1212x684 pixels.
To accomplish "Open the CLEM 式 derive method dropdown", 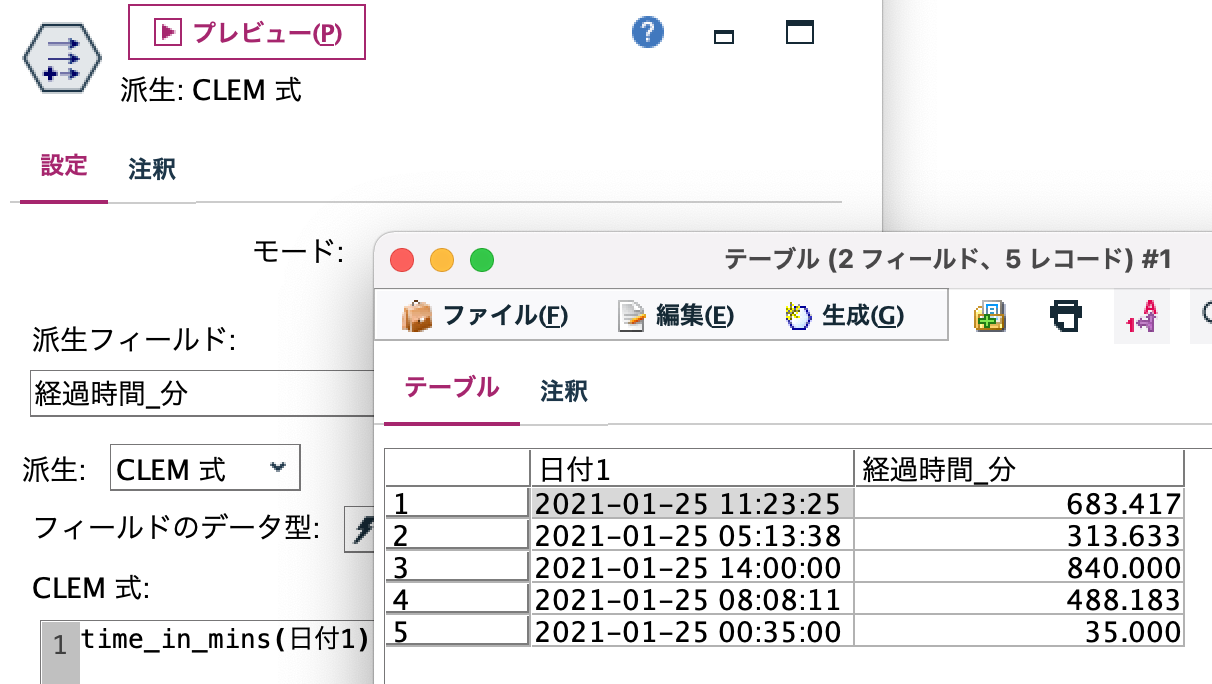I will (x=204, y=467).
